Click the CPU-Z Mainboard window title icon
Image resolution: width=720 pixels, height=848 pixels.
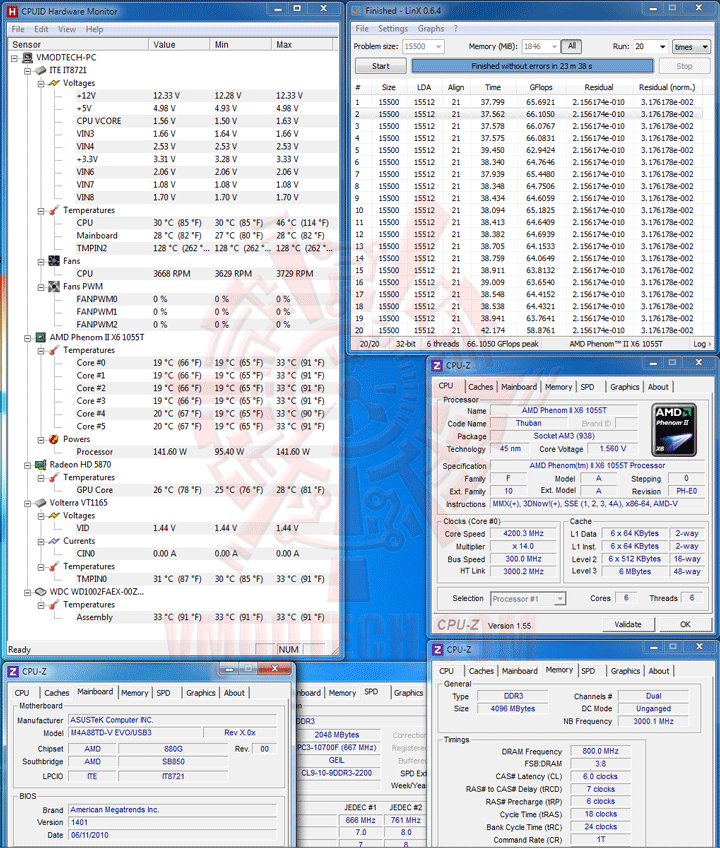(x=13, y=672)
